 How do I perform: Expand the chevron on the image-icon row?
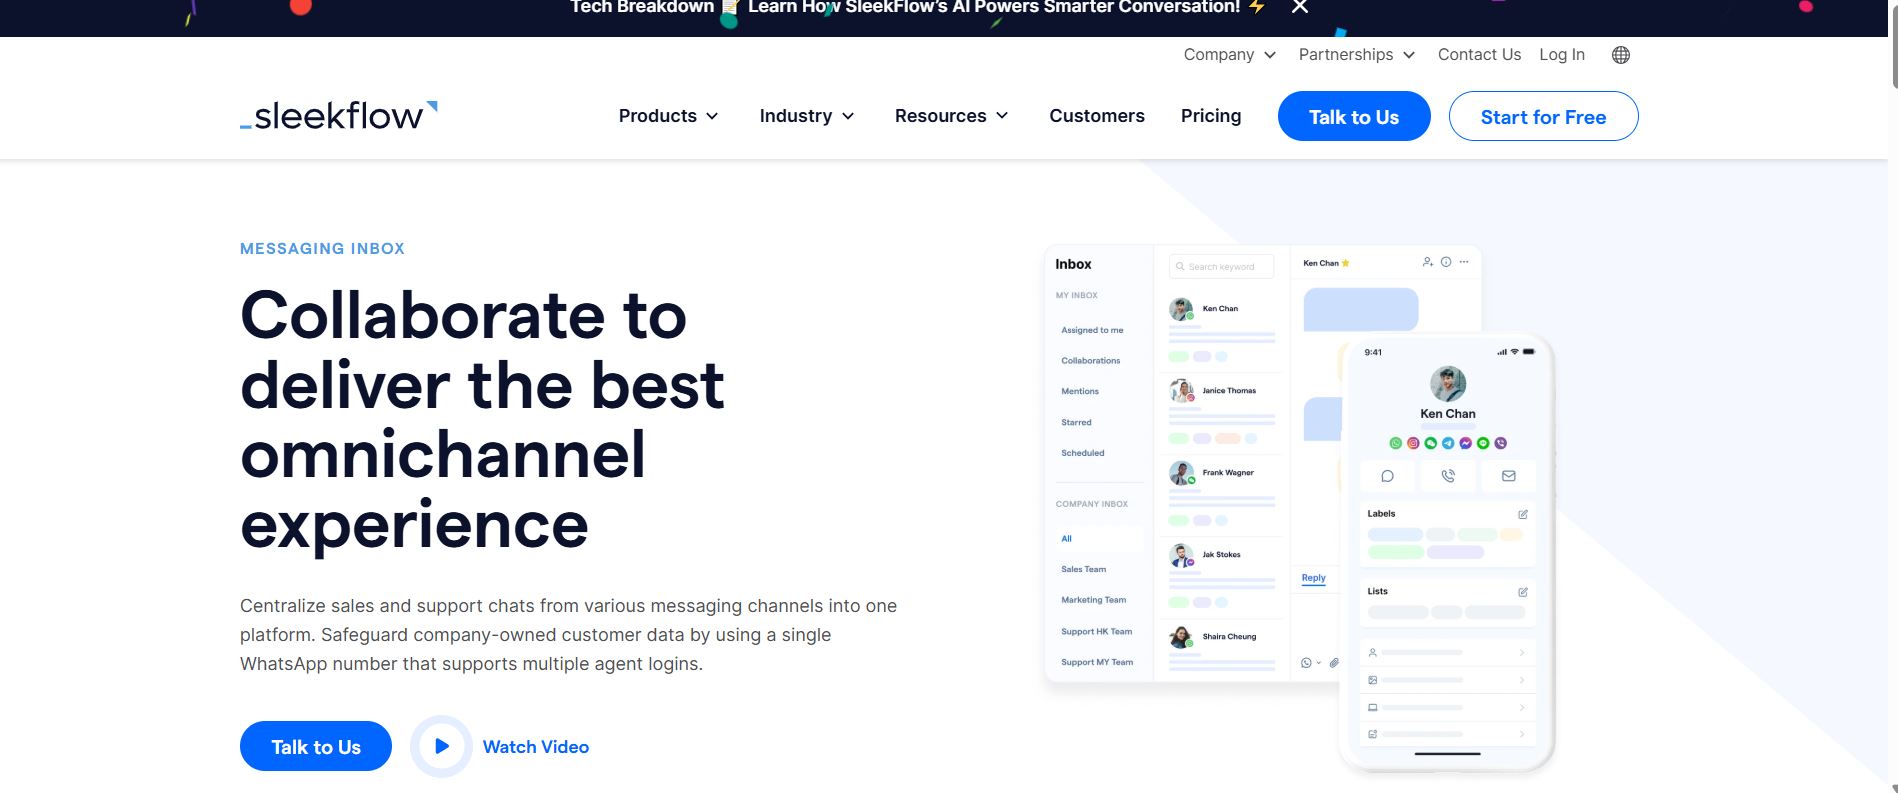1522,680
